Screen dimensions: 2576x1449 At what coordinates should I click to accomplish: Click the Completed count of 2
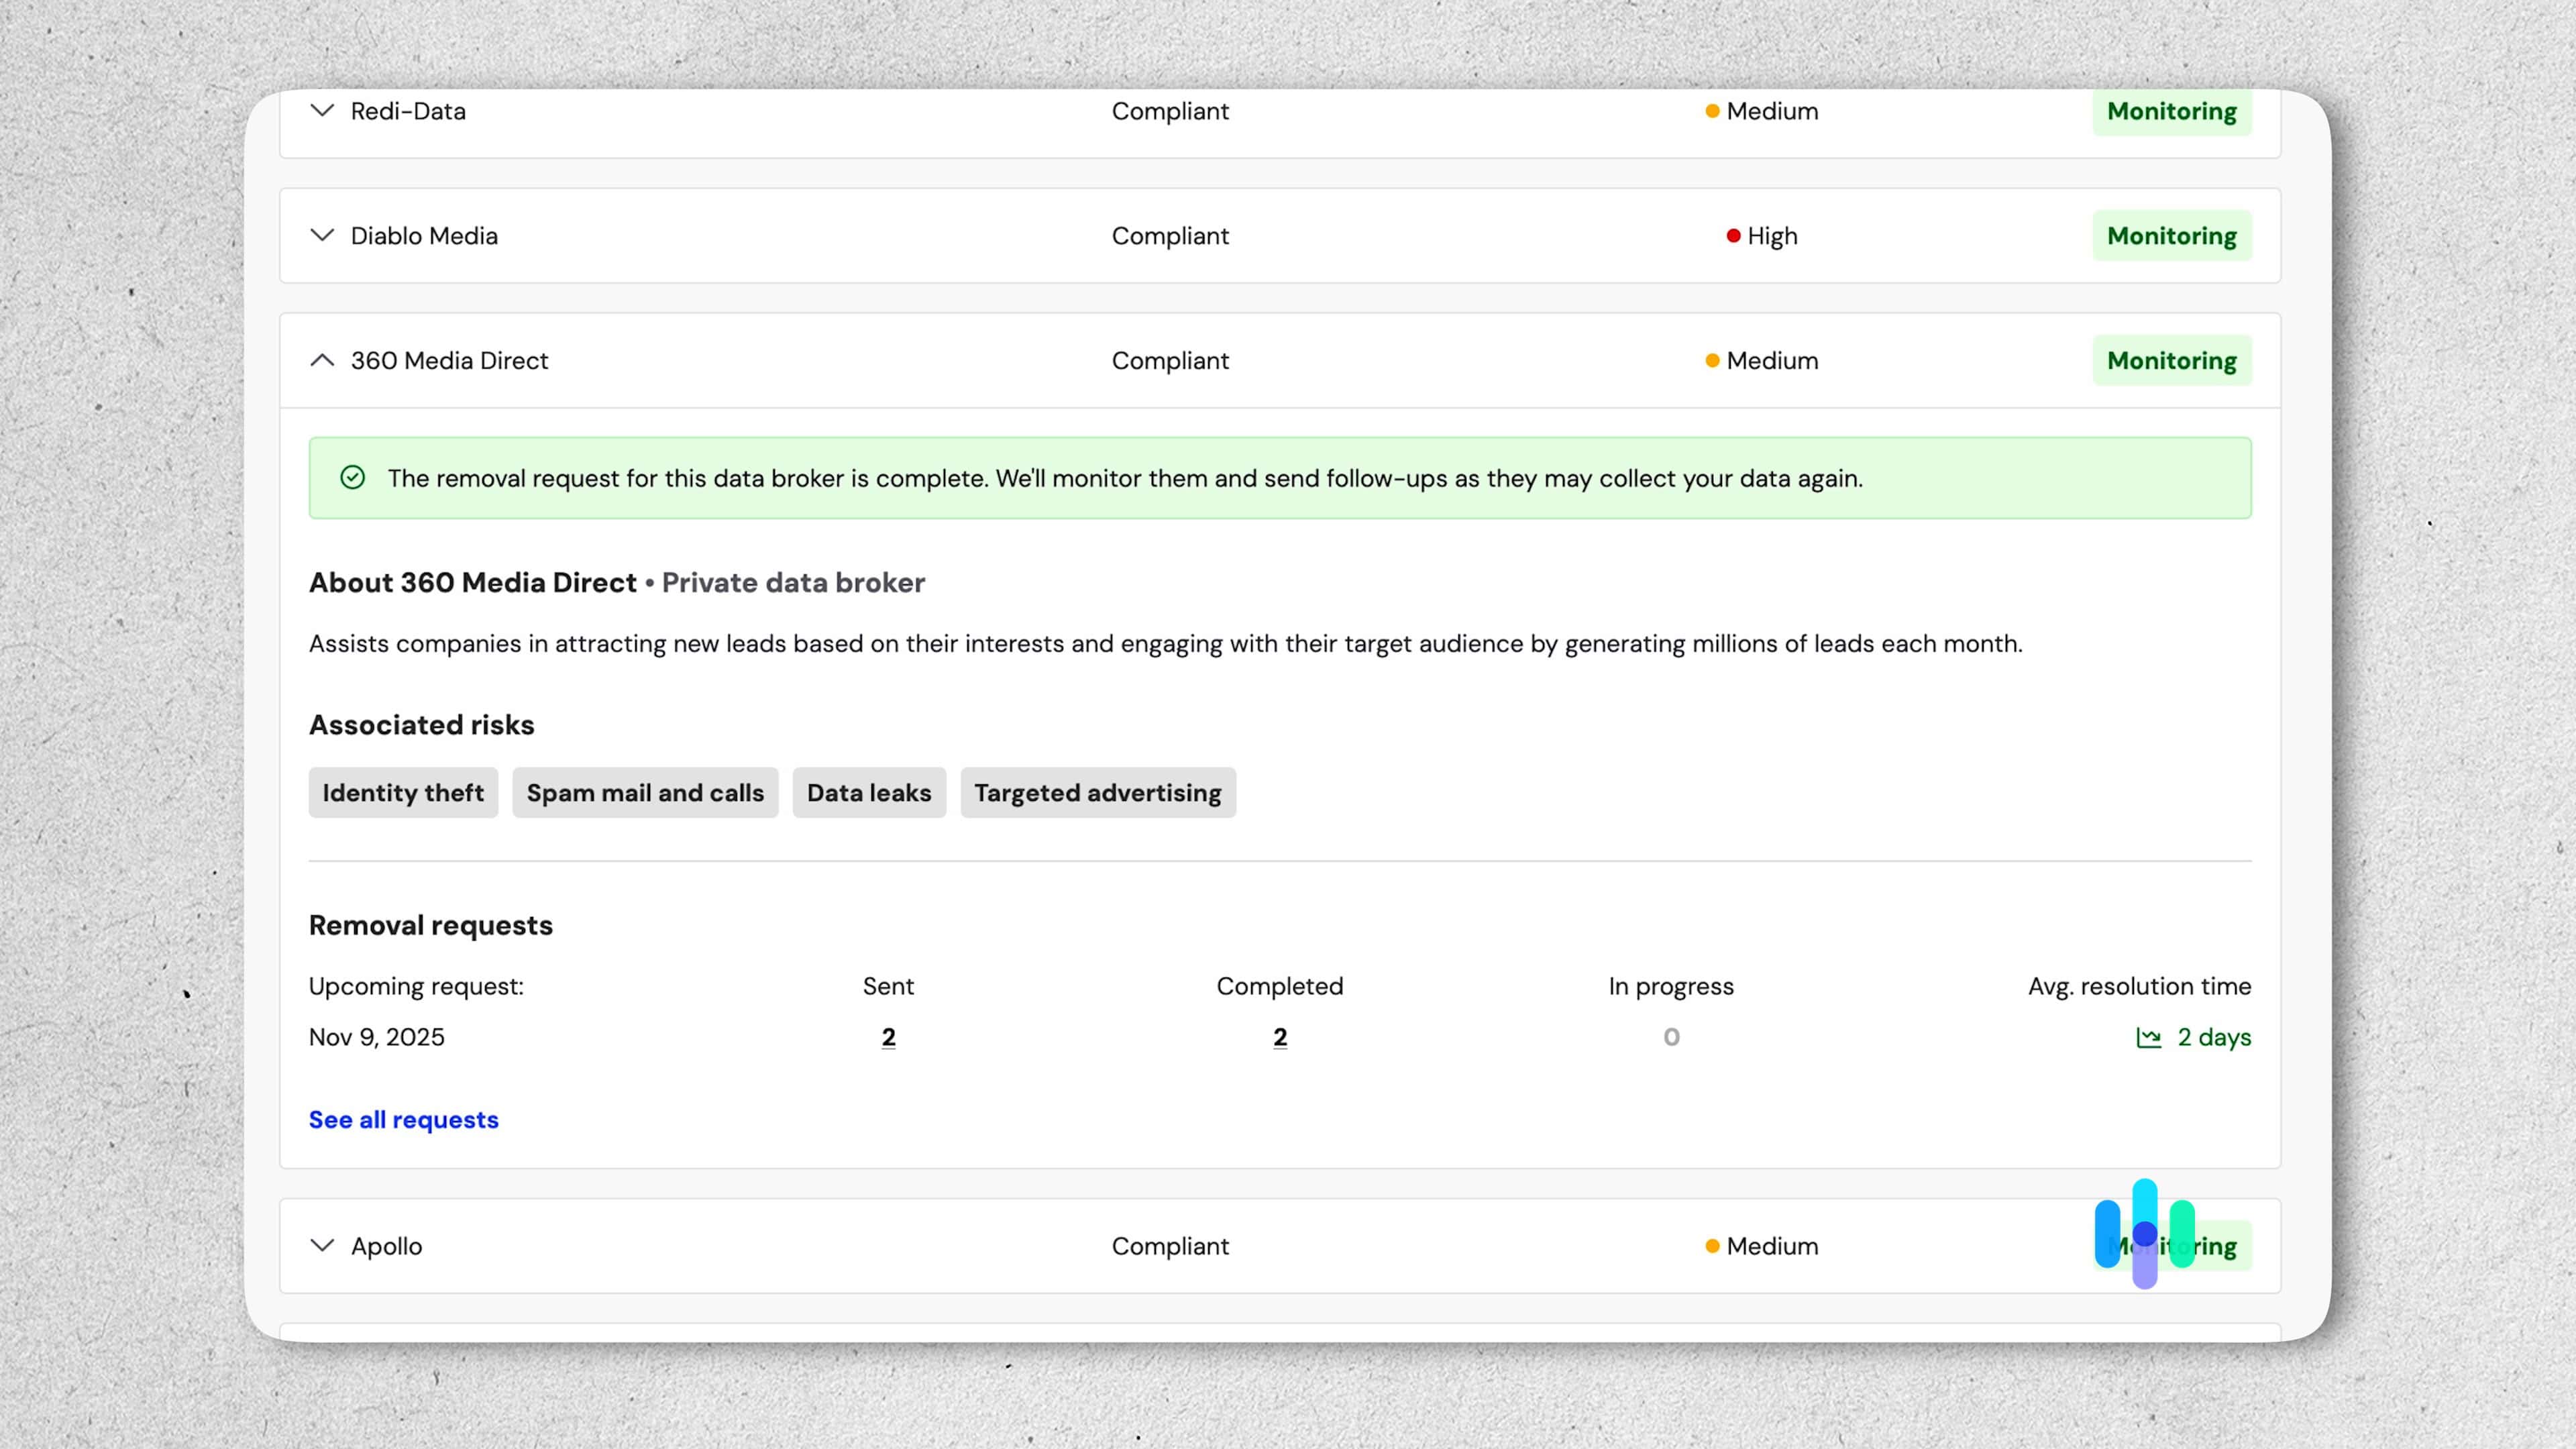tap(1279, 1037)
